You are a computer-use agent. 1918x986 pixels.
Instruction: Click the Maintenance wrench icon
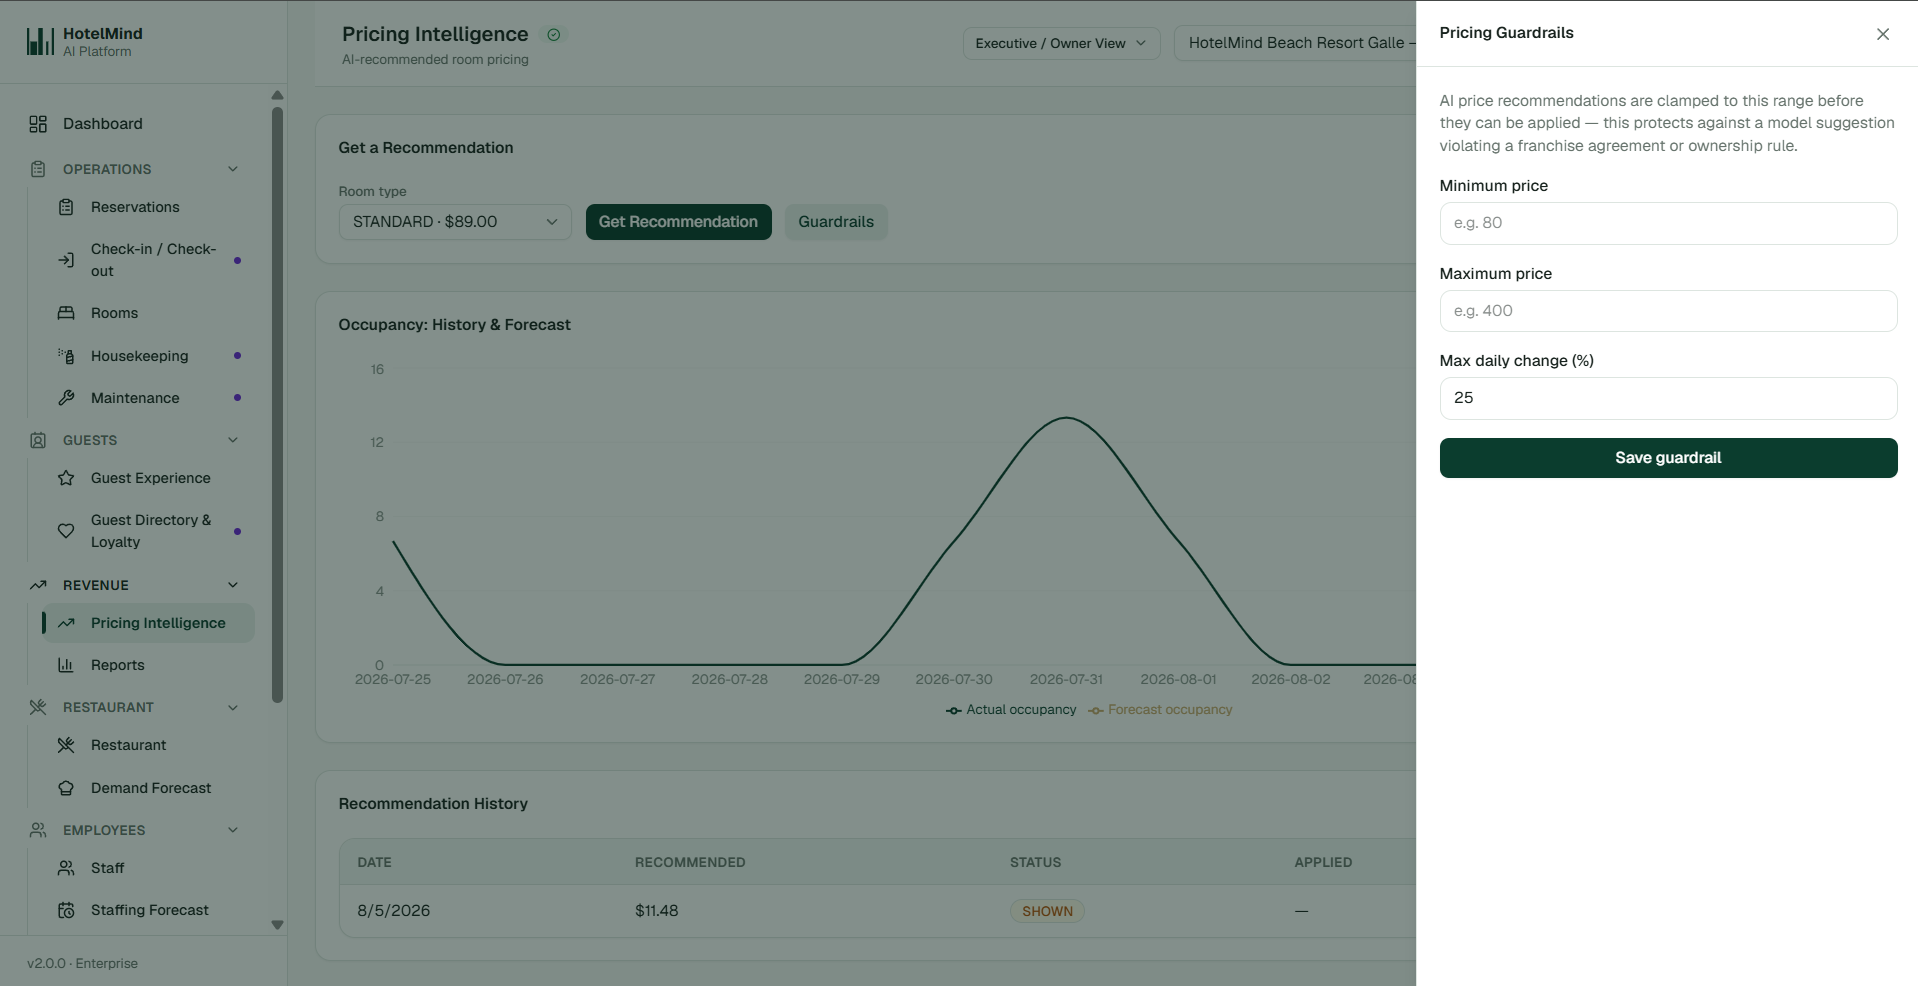tap(66, 398)
